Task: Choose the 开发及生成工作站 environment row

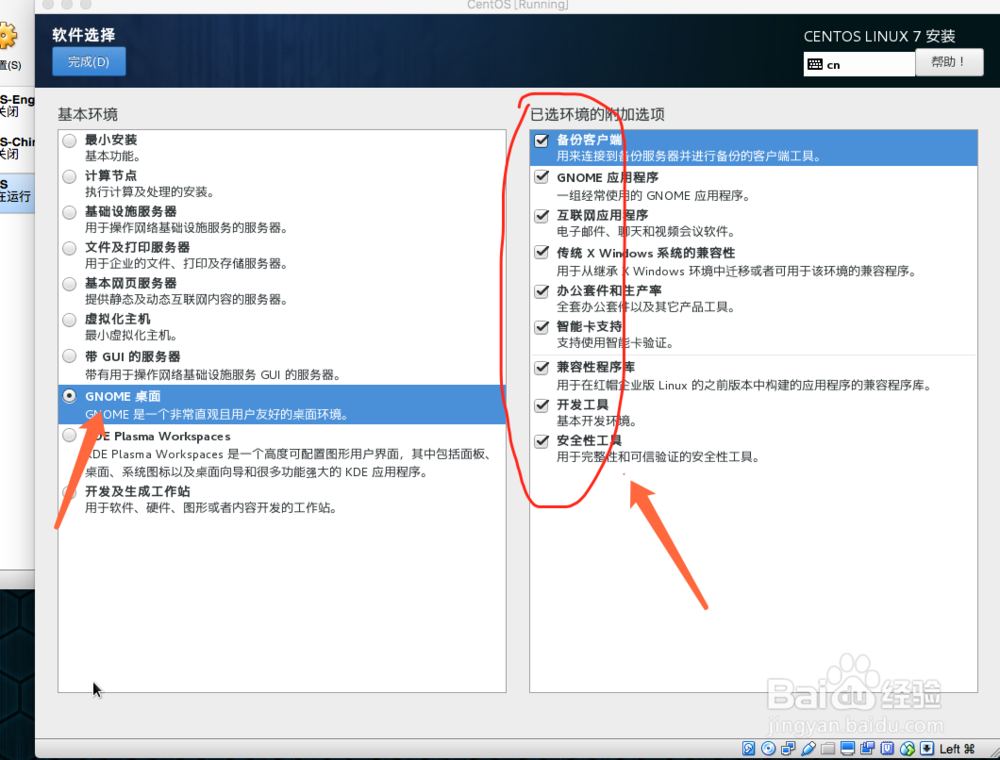Action: pos(282,499)
